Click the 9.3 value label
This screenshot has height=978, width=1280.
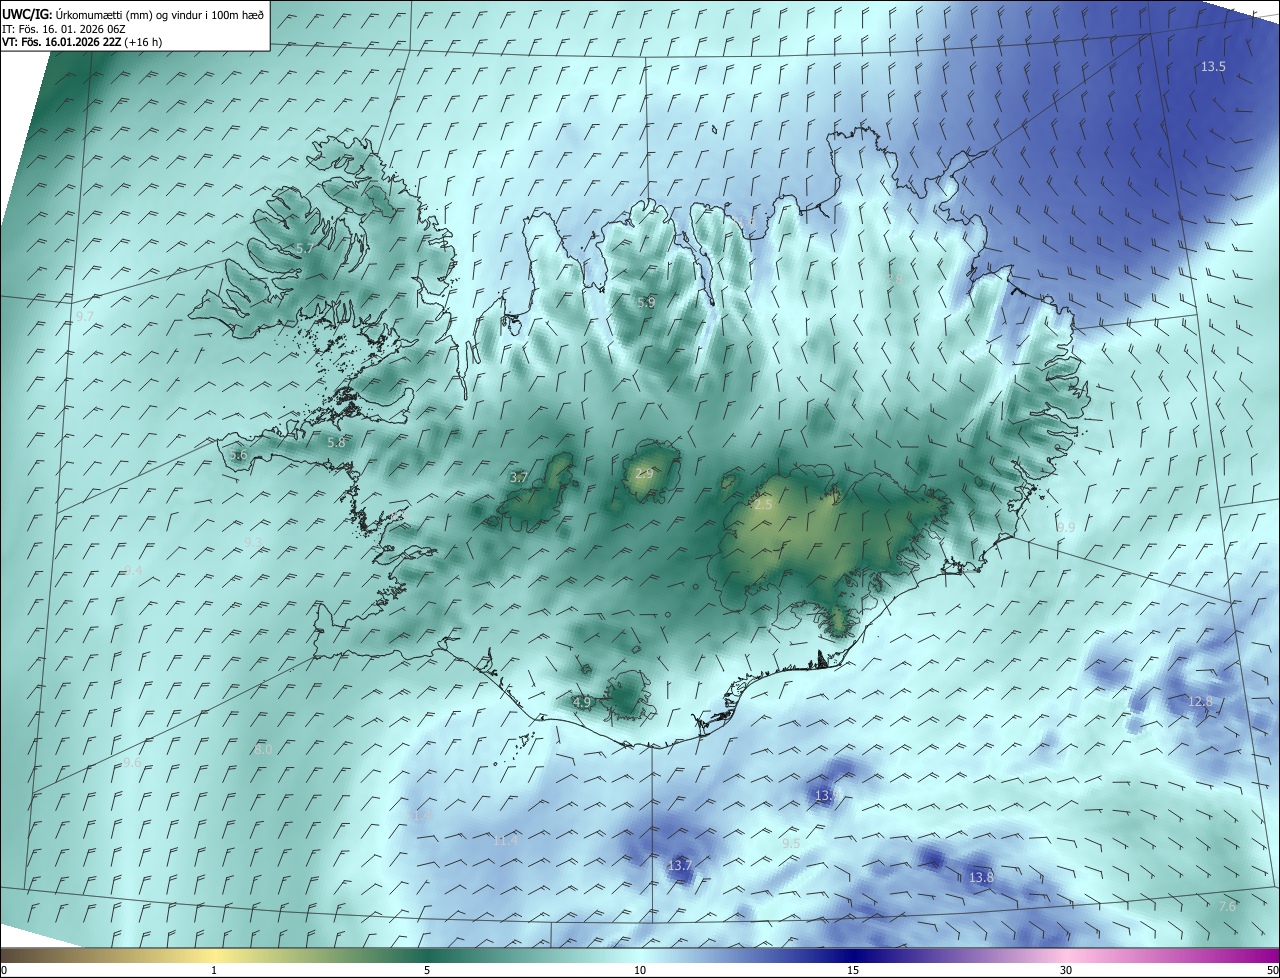253,542
